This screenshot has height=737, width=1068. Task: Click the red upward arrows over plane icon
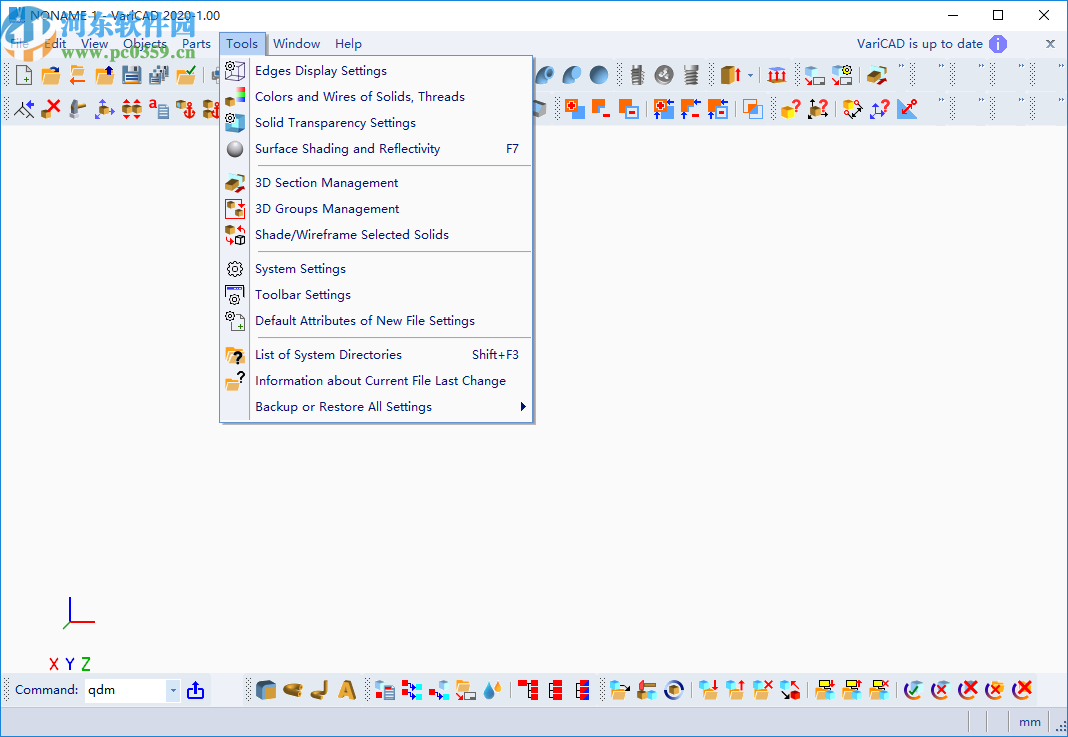click(776, 75)
